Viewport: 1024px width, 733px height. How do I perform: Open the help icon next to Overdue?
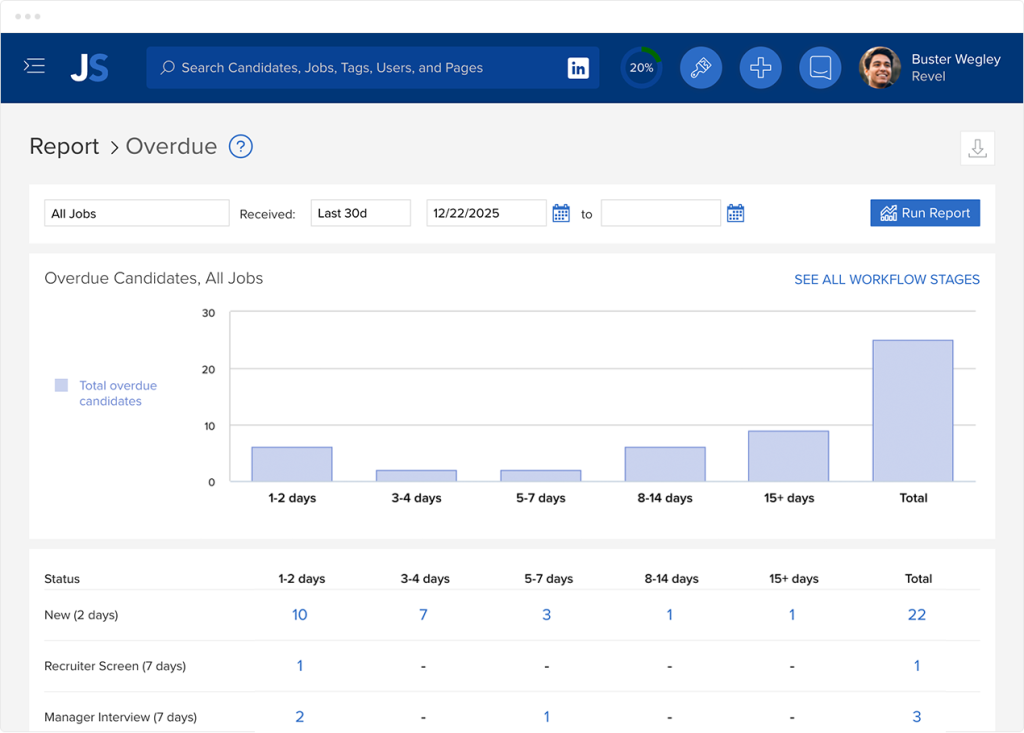click(x=240, y=146)
